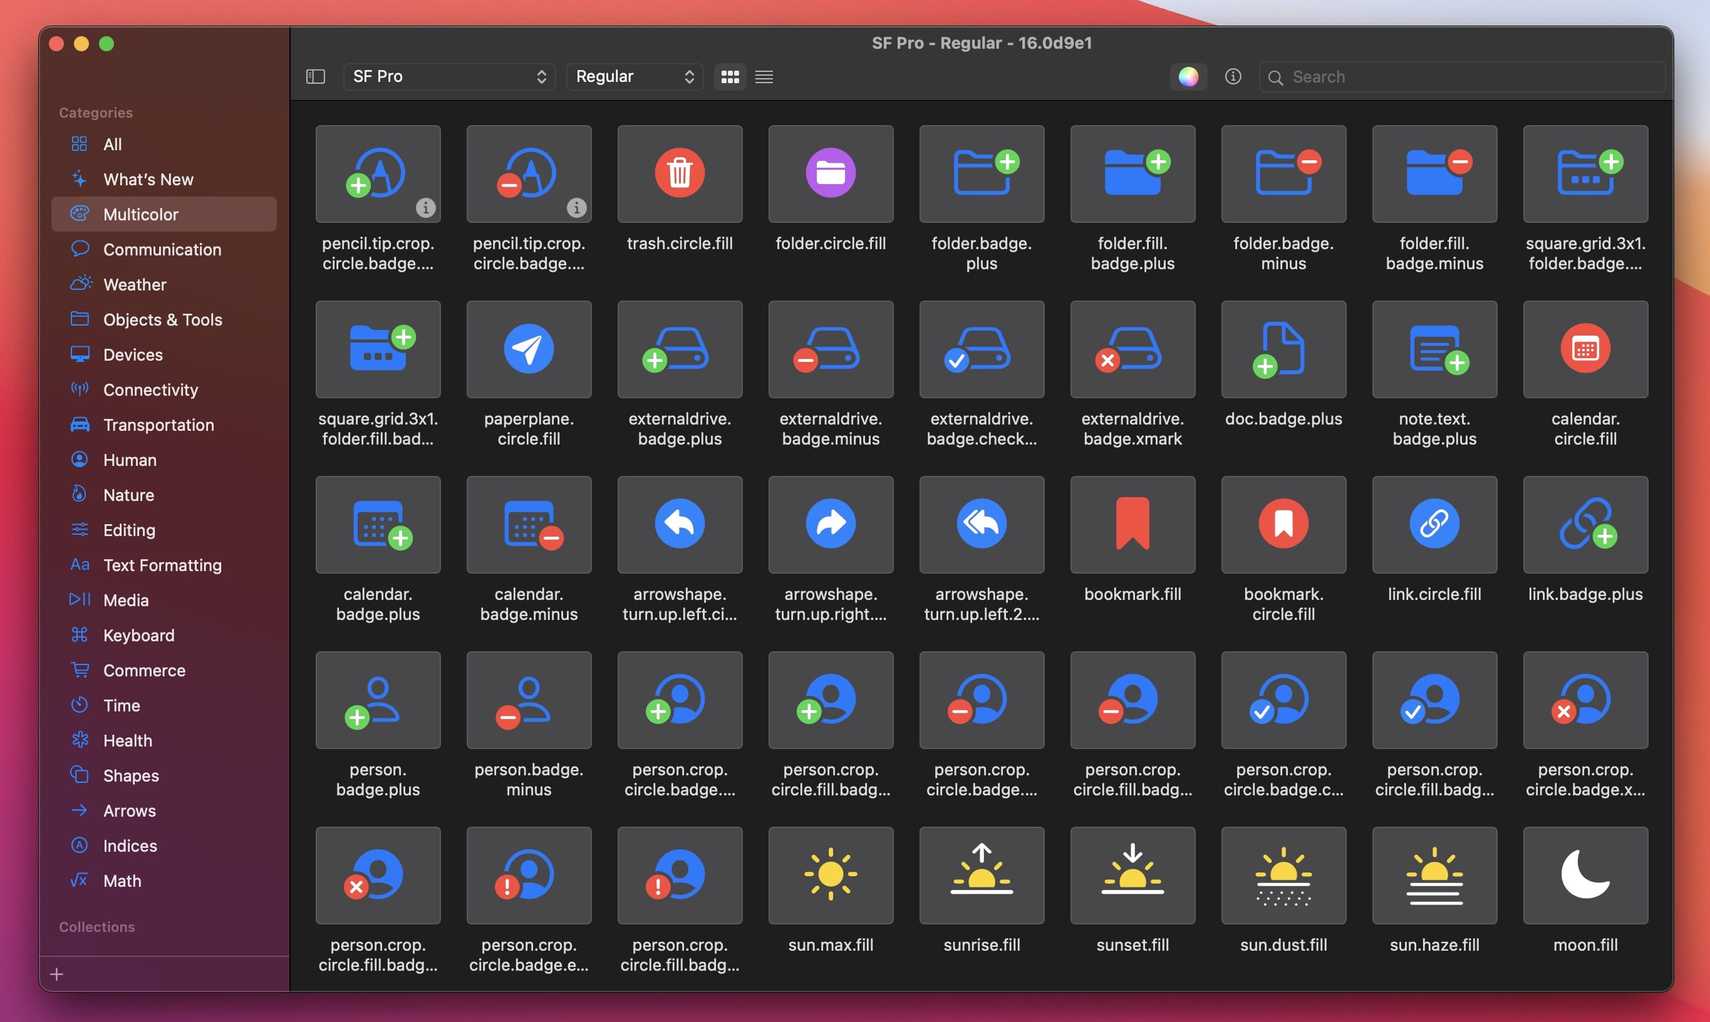Select the sunrise.fill symbol
1710x1022 pixels.
[981, 874]
